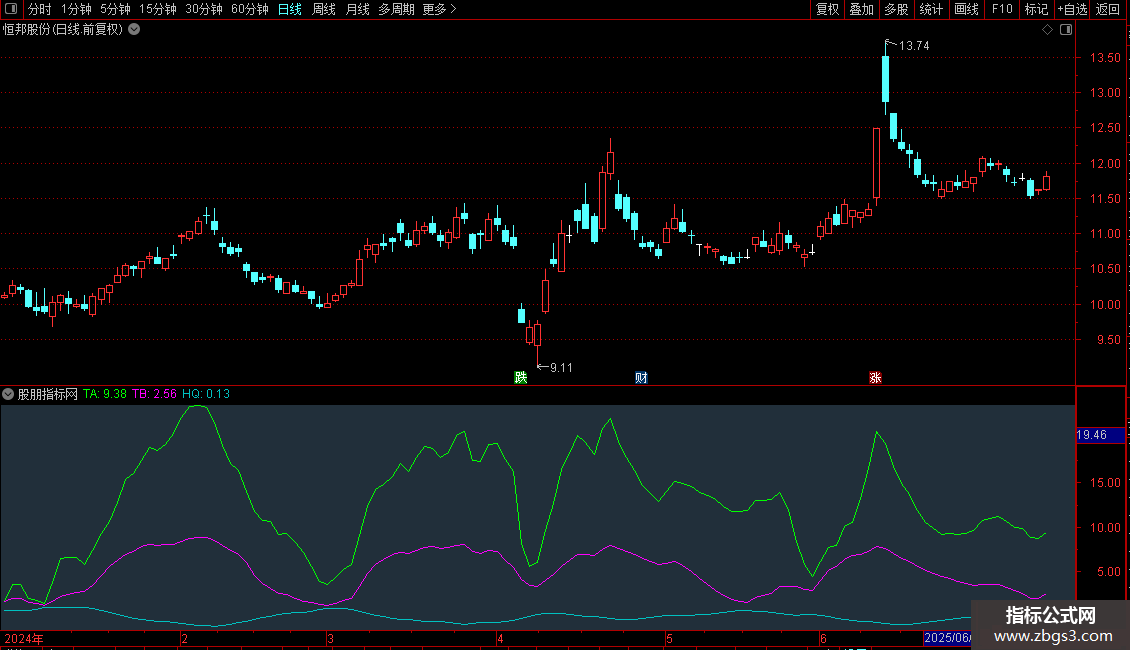Expand the 更多 periods menu
This screenshot has height=650, width=1130.
[439, 9]
